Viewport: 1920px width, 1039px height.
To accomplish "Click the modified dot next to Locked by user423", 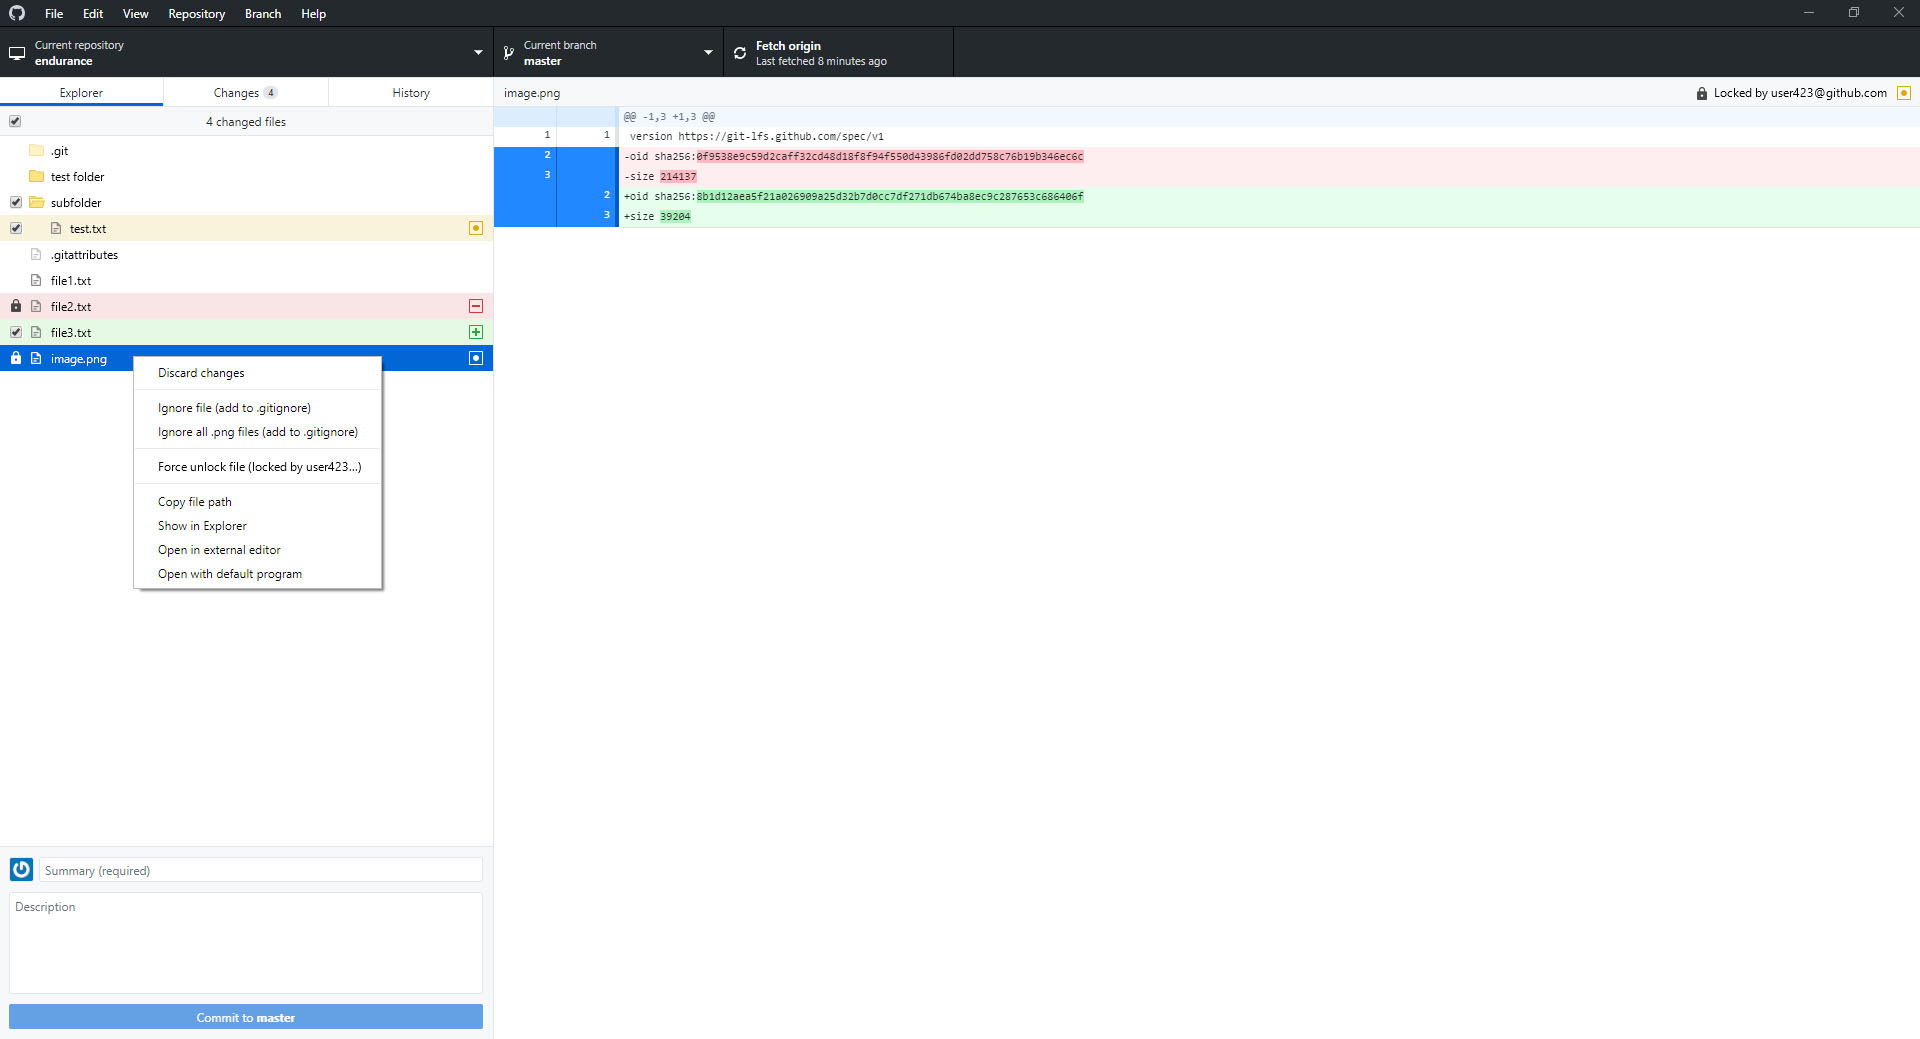I will click(1905, 92).
